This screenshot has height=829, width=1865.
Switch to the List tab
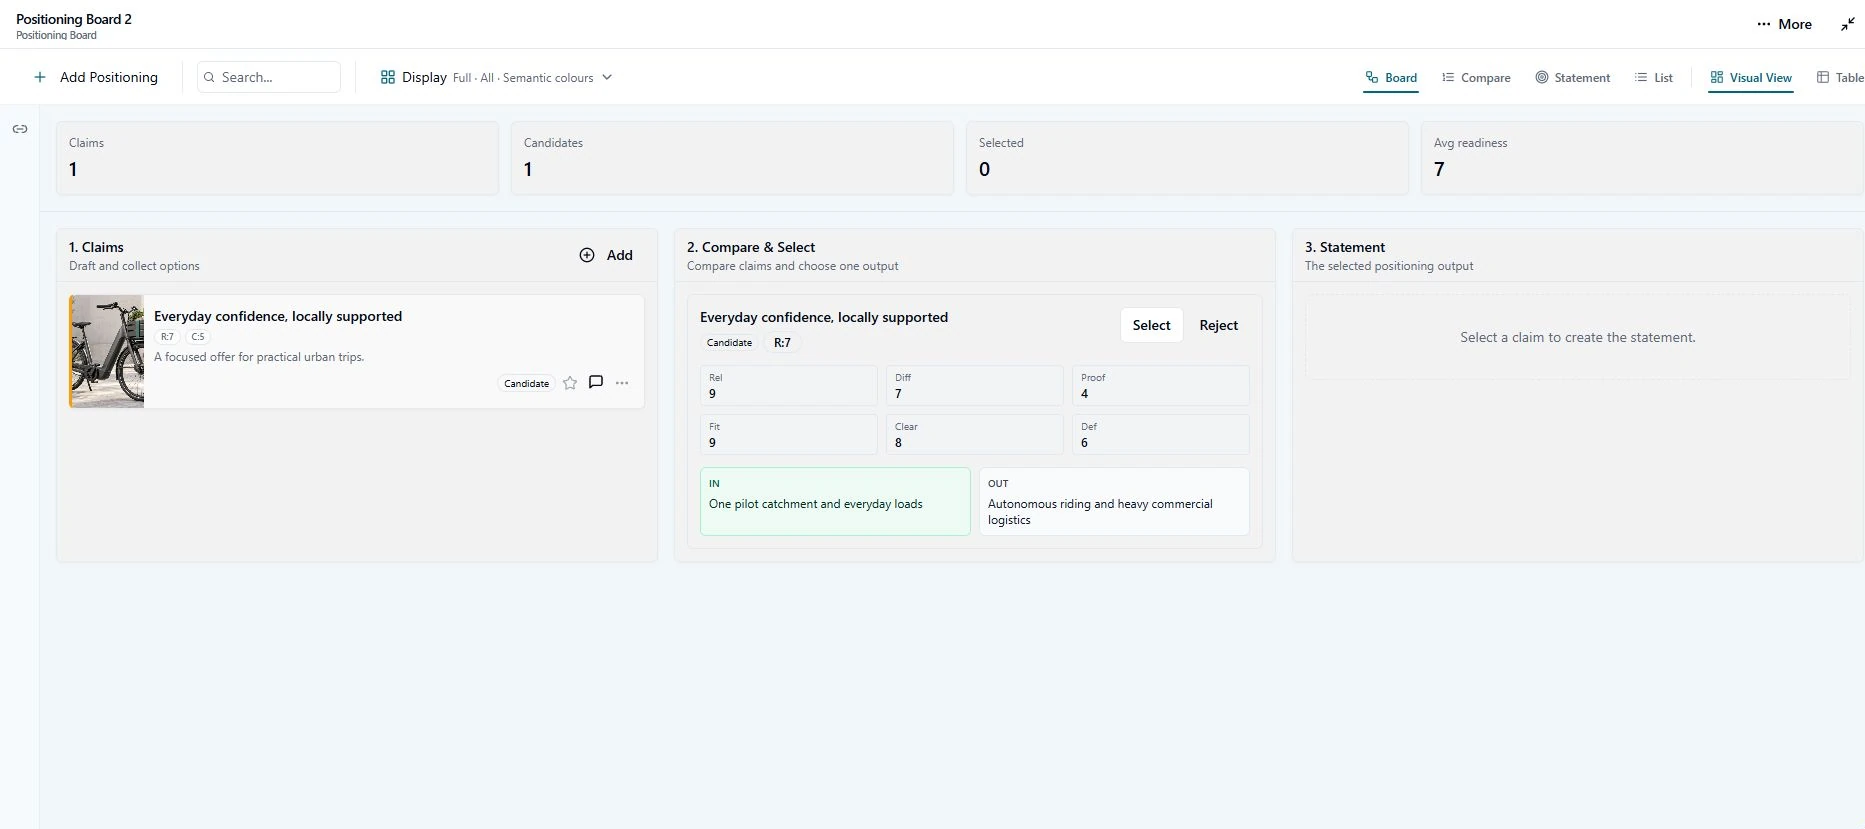click(1654, 77)
